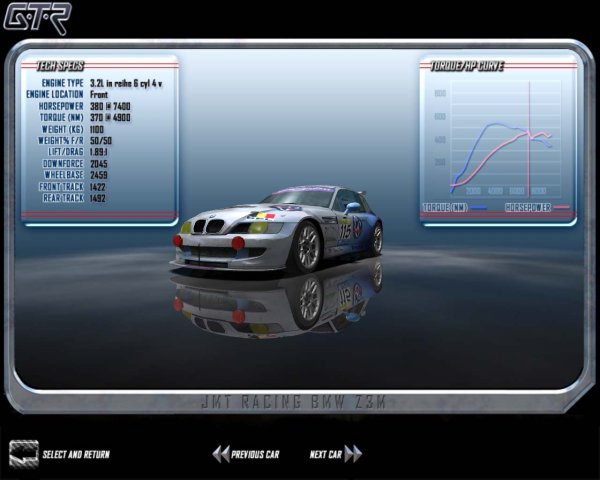Click the Next Car double-arrow icon
The height and width of the screenshot is (480, 600).
[353, 454]
